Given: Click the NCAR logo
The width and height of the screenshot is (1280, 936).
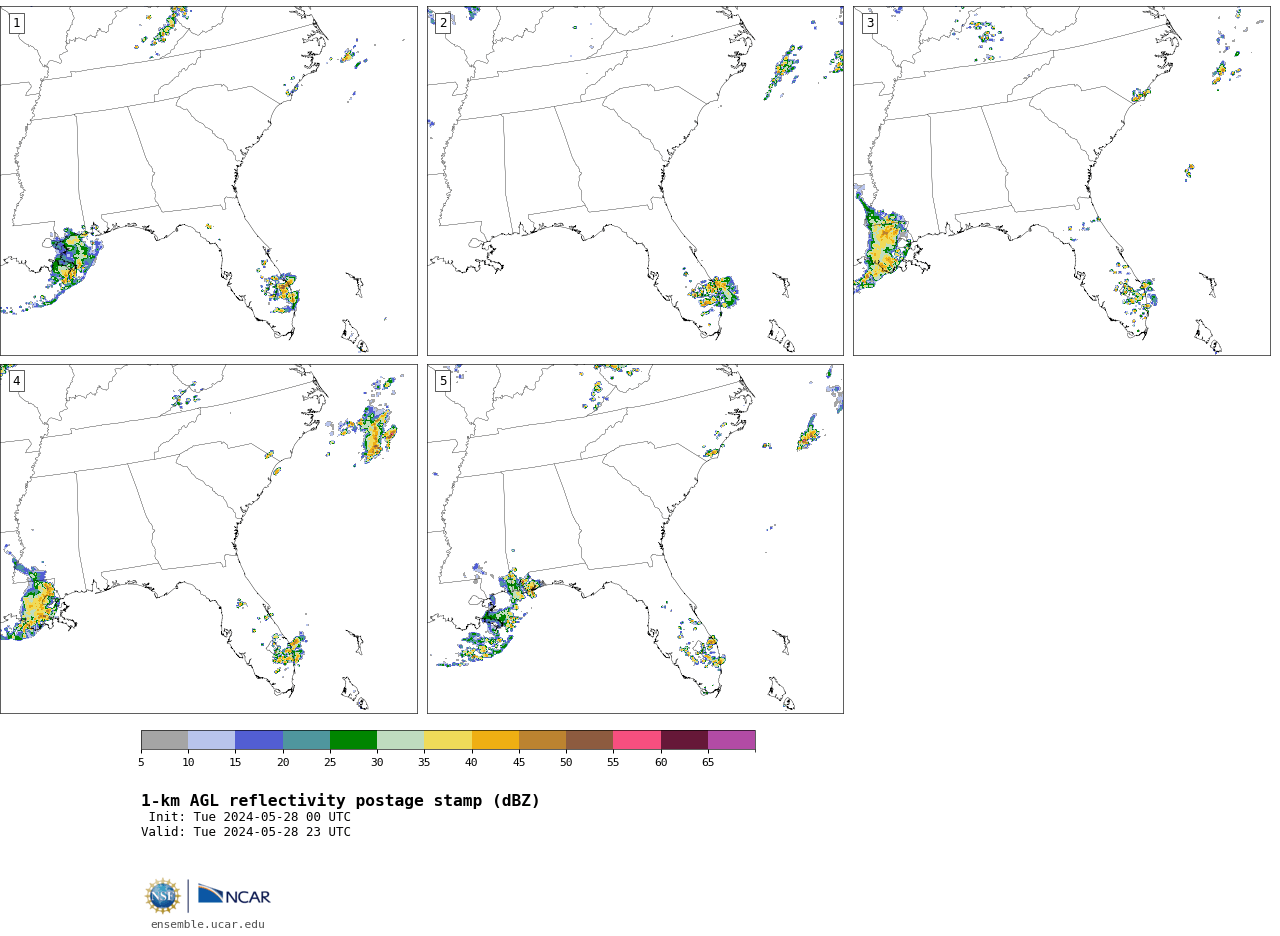Looking at the screenshot, I should (x=234, y=895).
